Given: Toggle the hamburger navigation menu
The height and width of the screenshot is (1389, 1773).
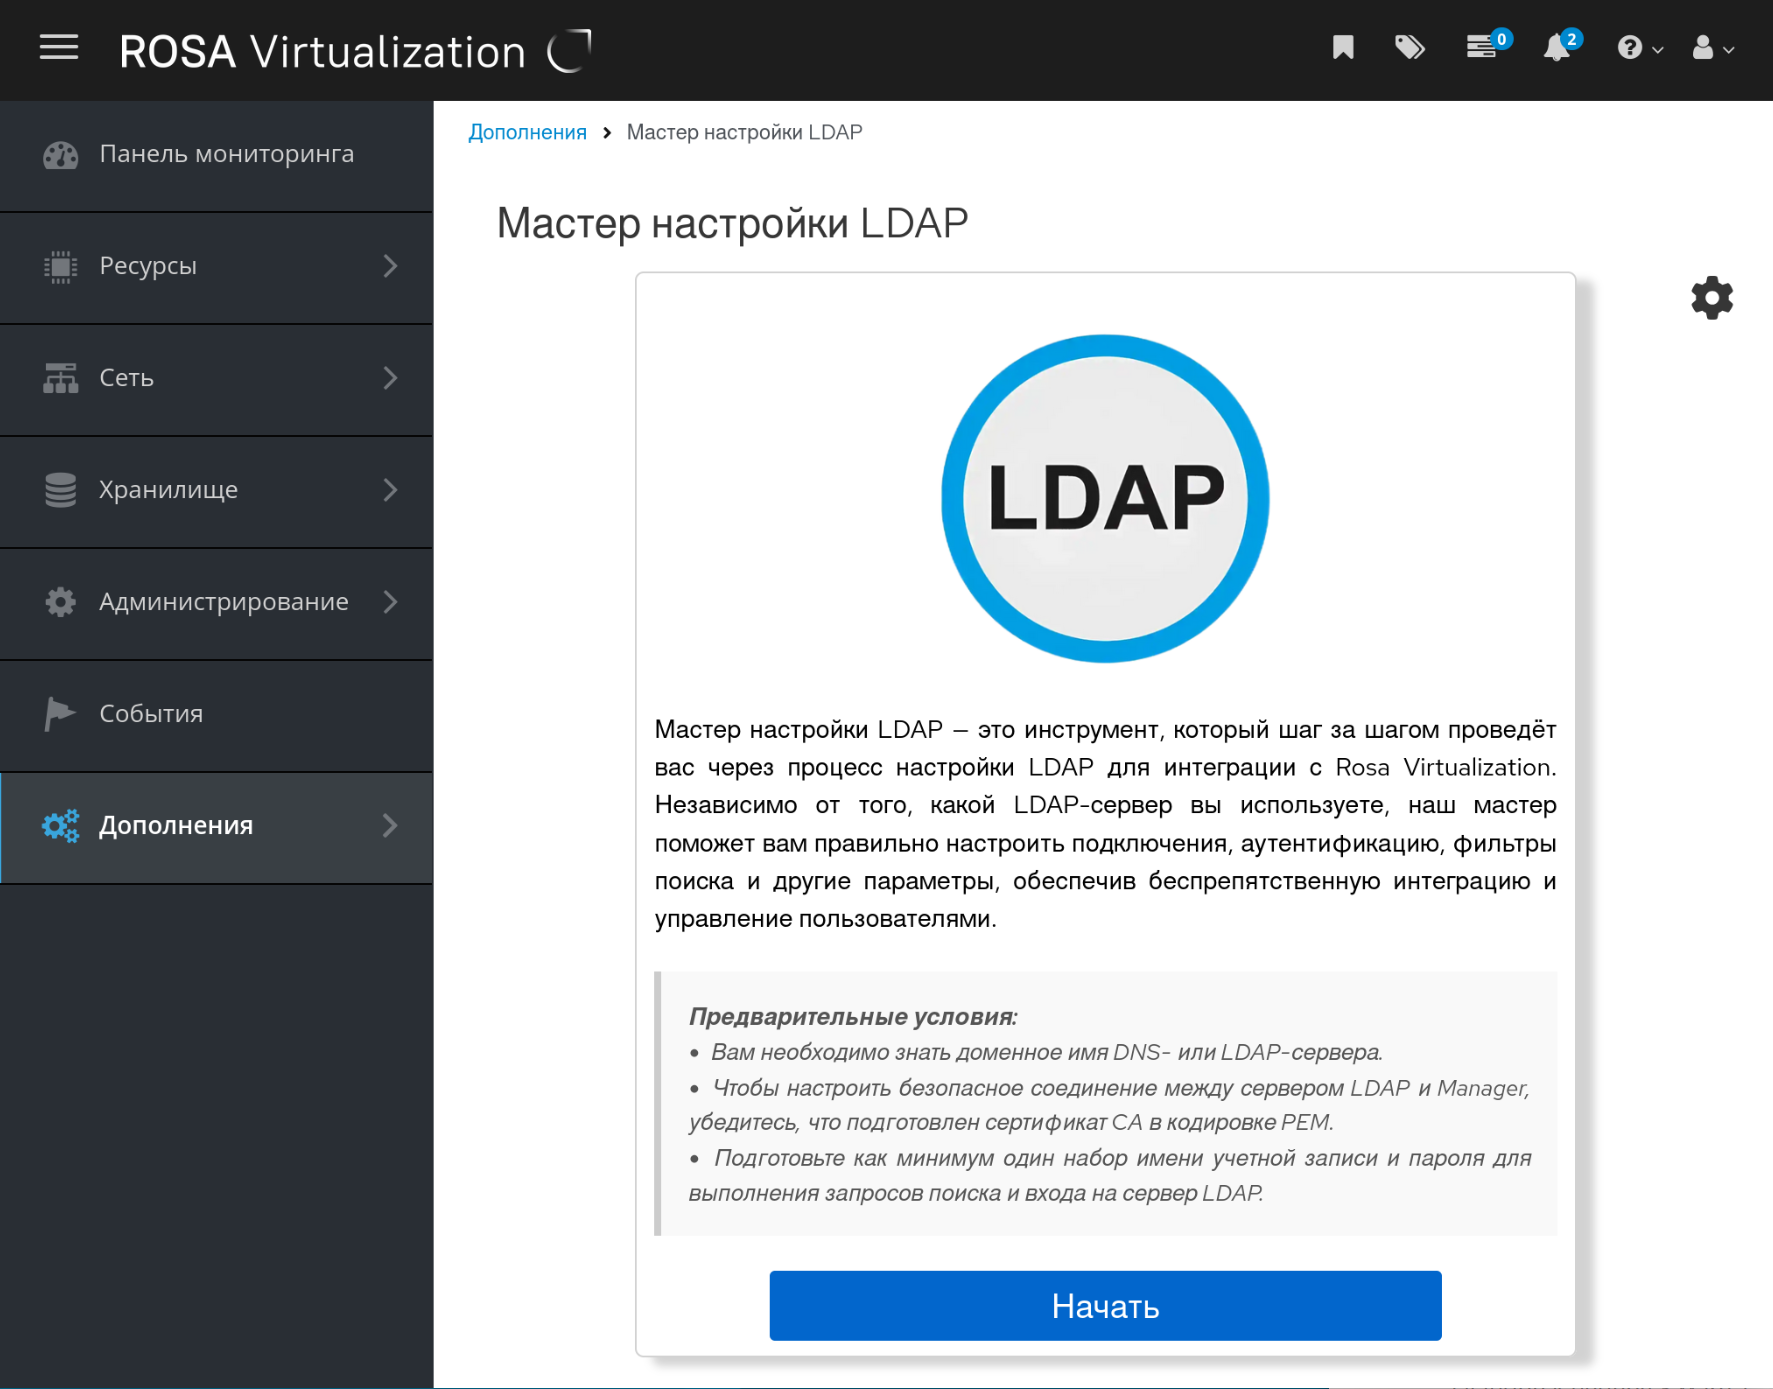Looking at the screenshot, I should coord(59,48).
